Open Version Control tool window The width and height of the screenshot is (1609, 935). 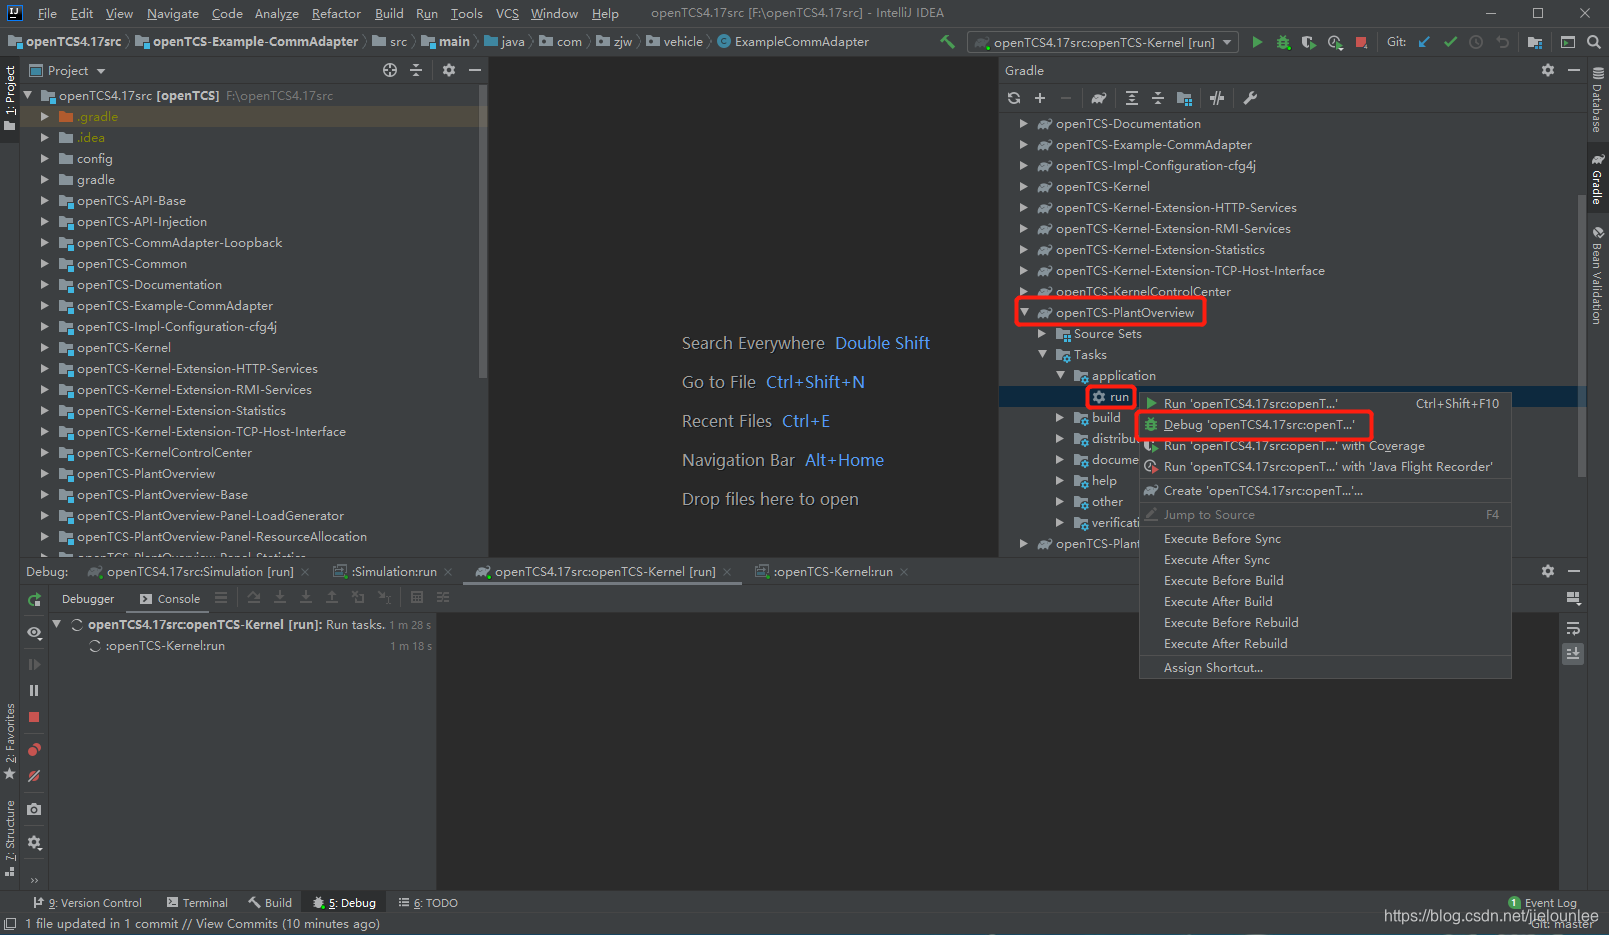pyautogui.click(x=88, y=903)
